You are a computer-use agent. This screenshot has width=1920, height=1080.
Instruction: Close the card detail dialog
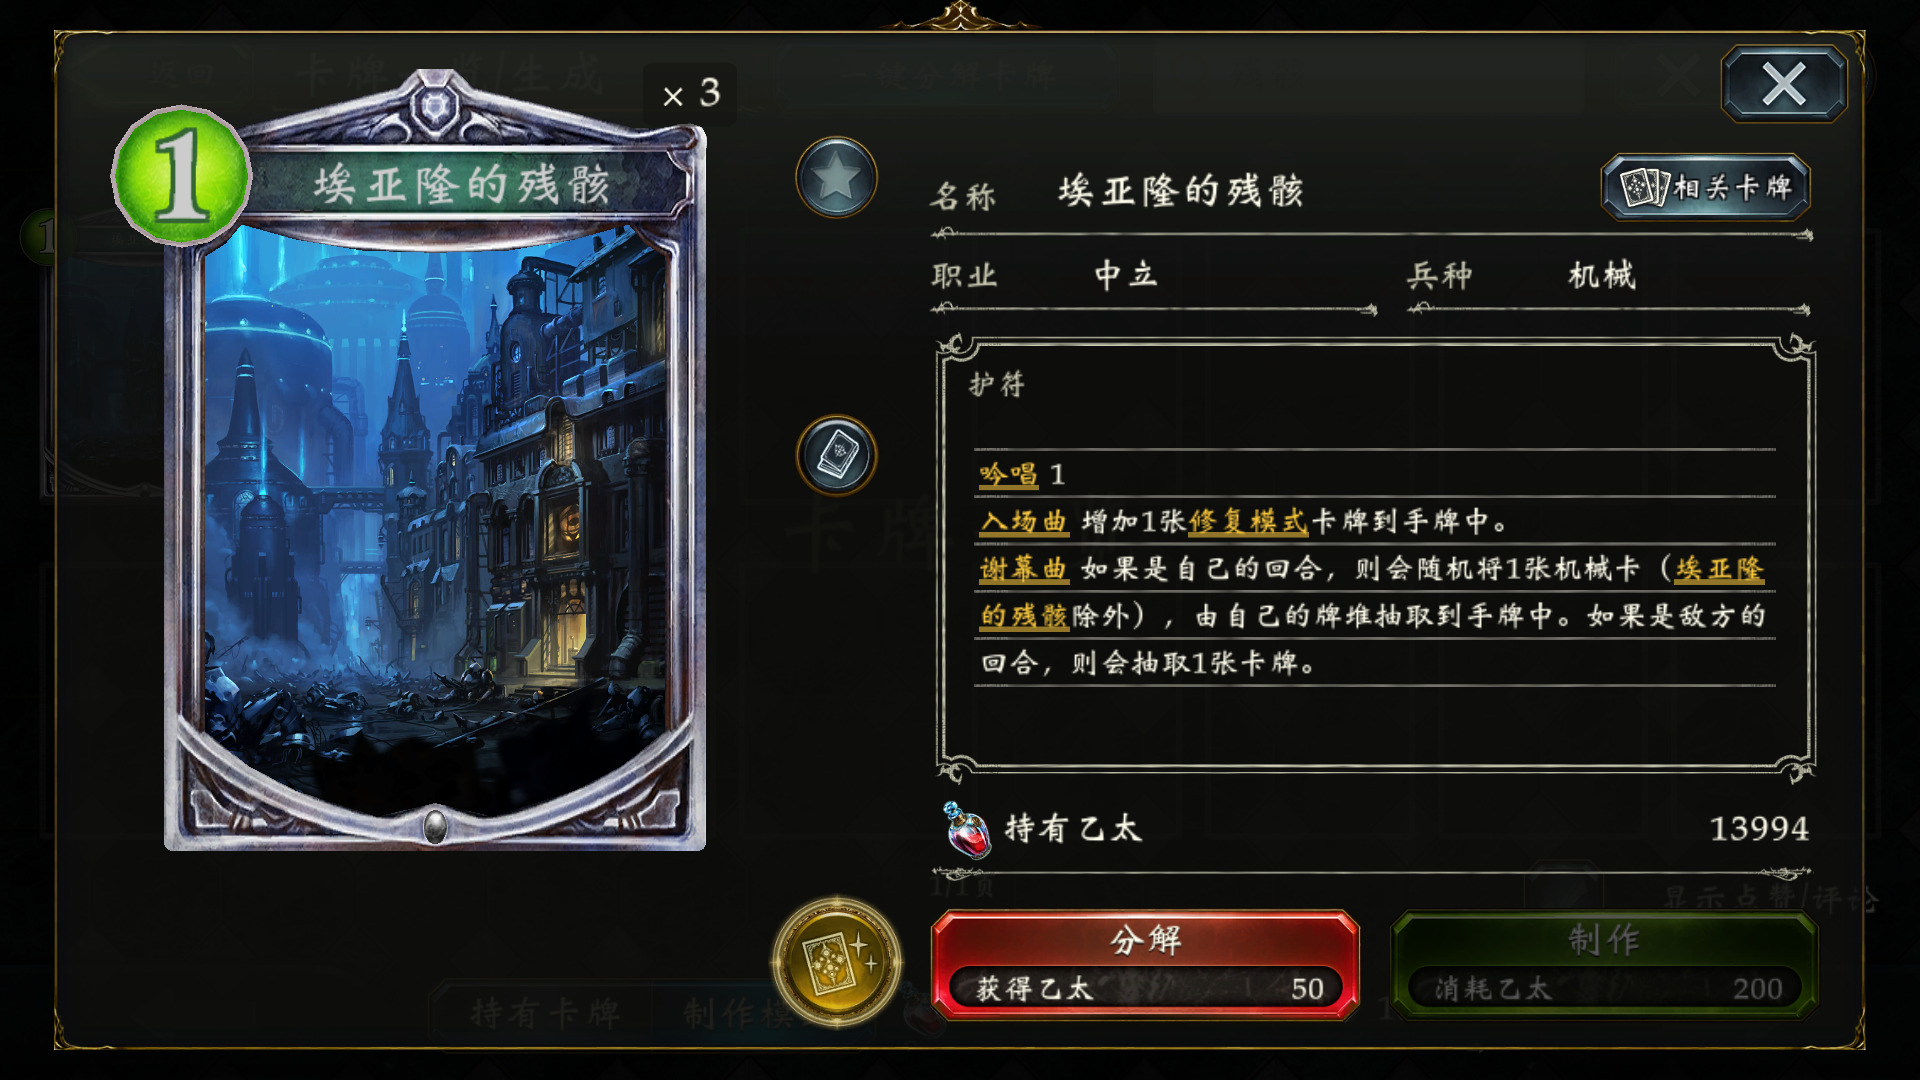coord(1784,84)
